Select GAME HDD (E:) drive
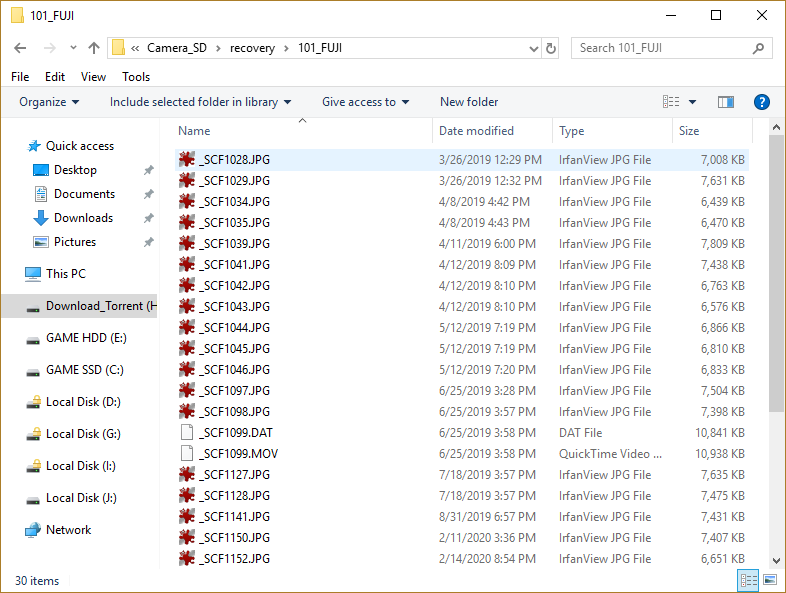The image size is (786, 593). tap(86, 338)
